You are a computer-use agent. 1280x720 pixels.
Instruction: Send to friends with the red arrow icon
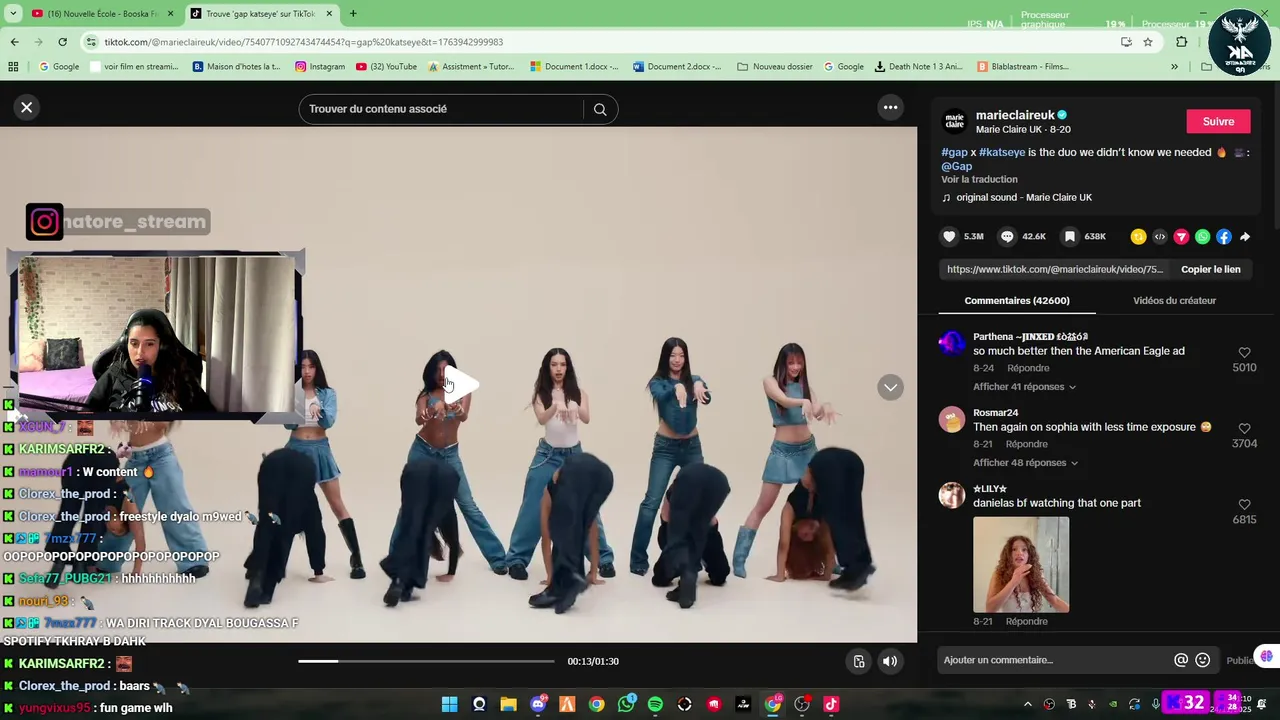[1181, 237]
